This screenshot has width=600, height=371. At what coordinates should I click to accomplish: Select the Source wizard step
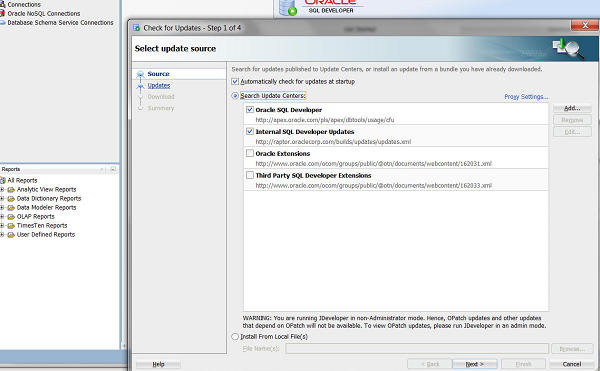click(158, 74)
